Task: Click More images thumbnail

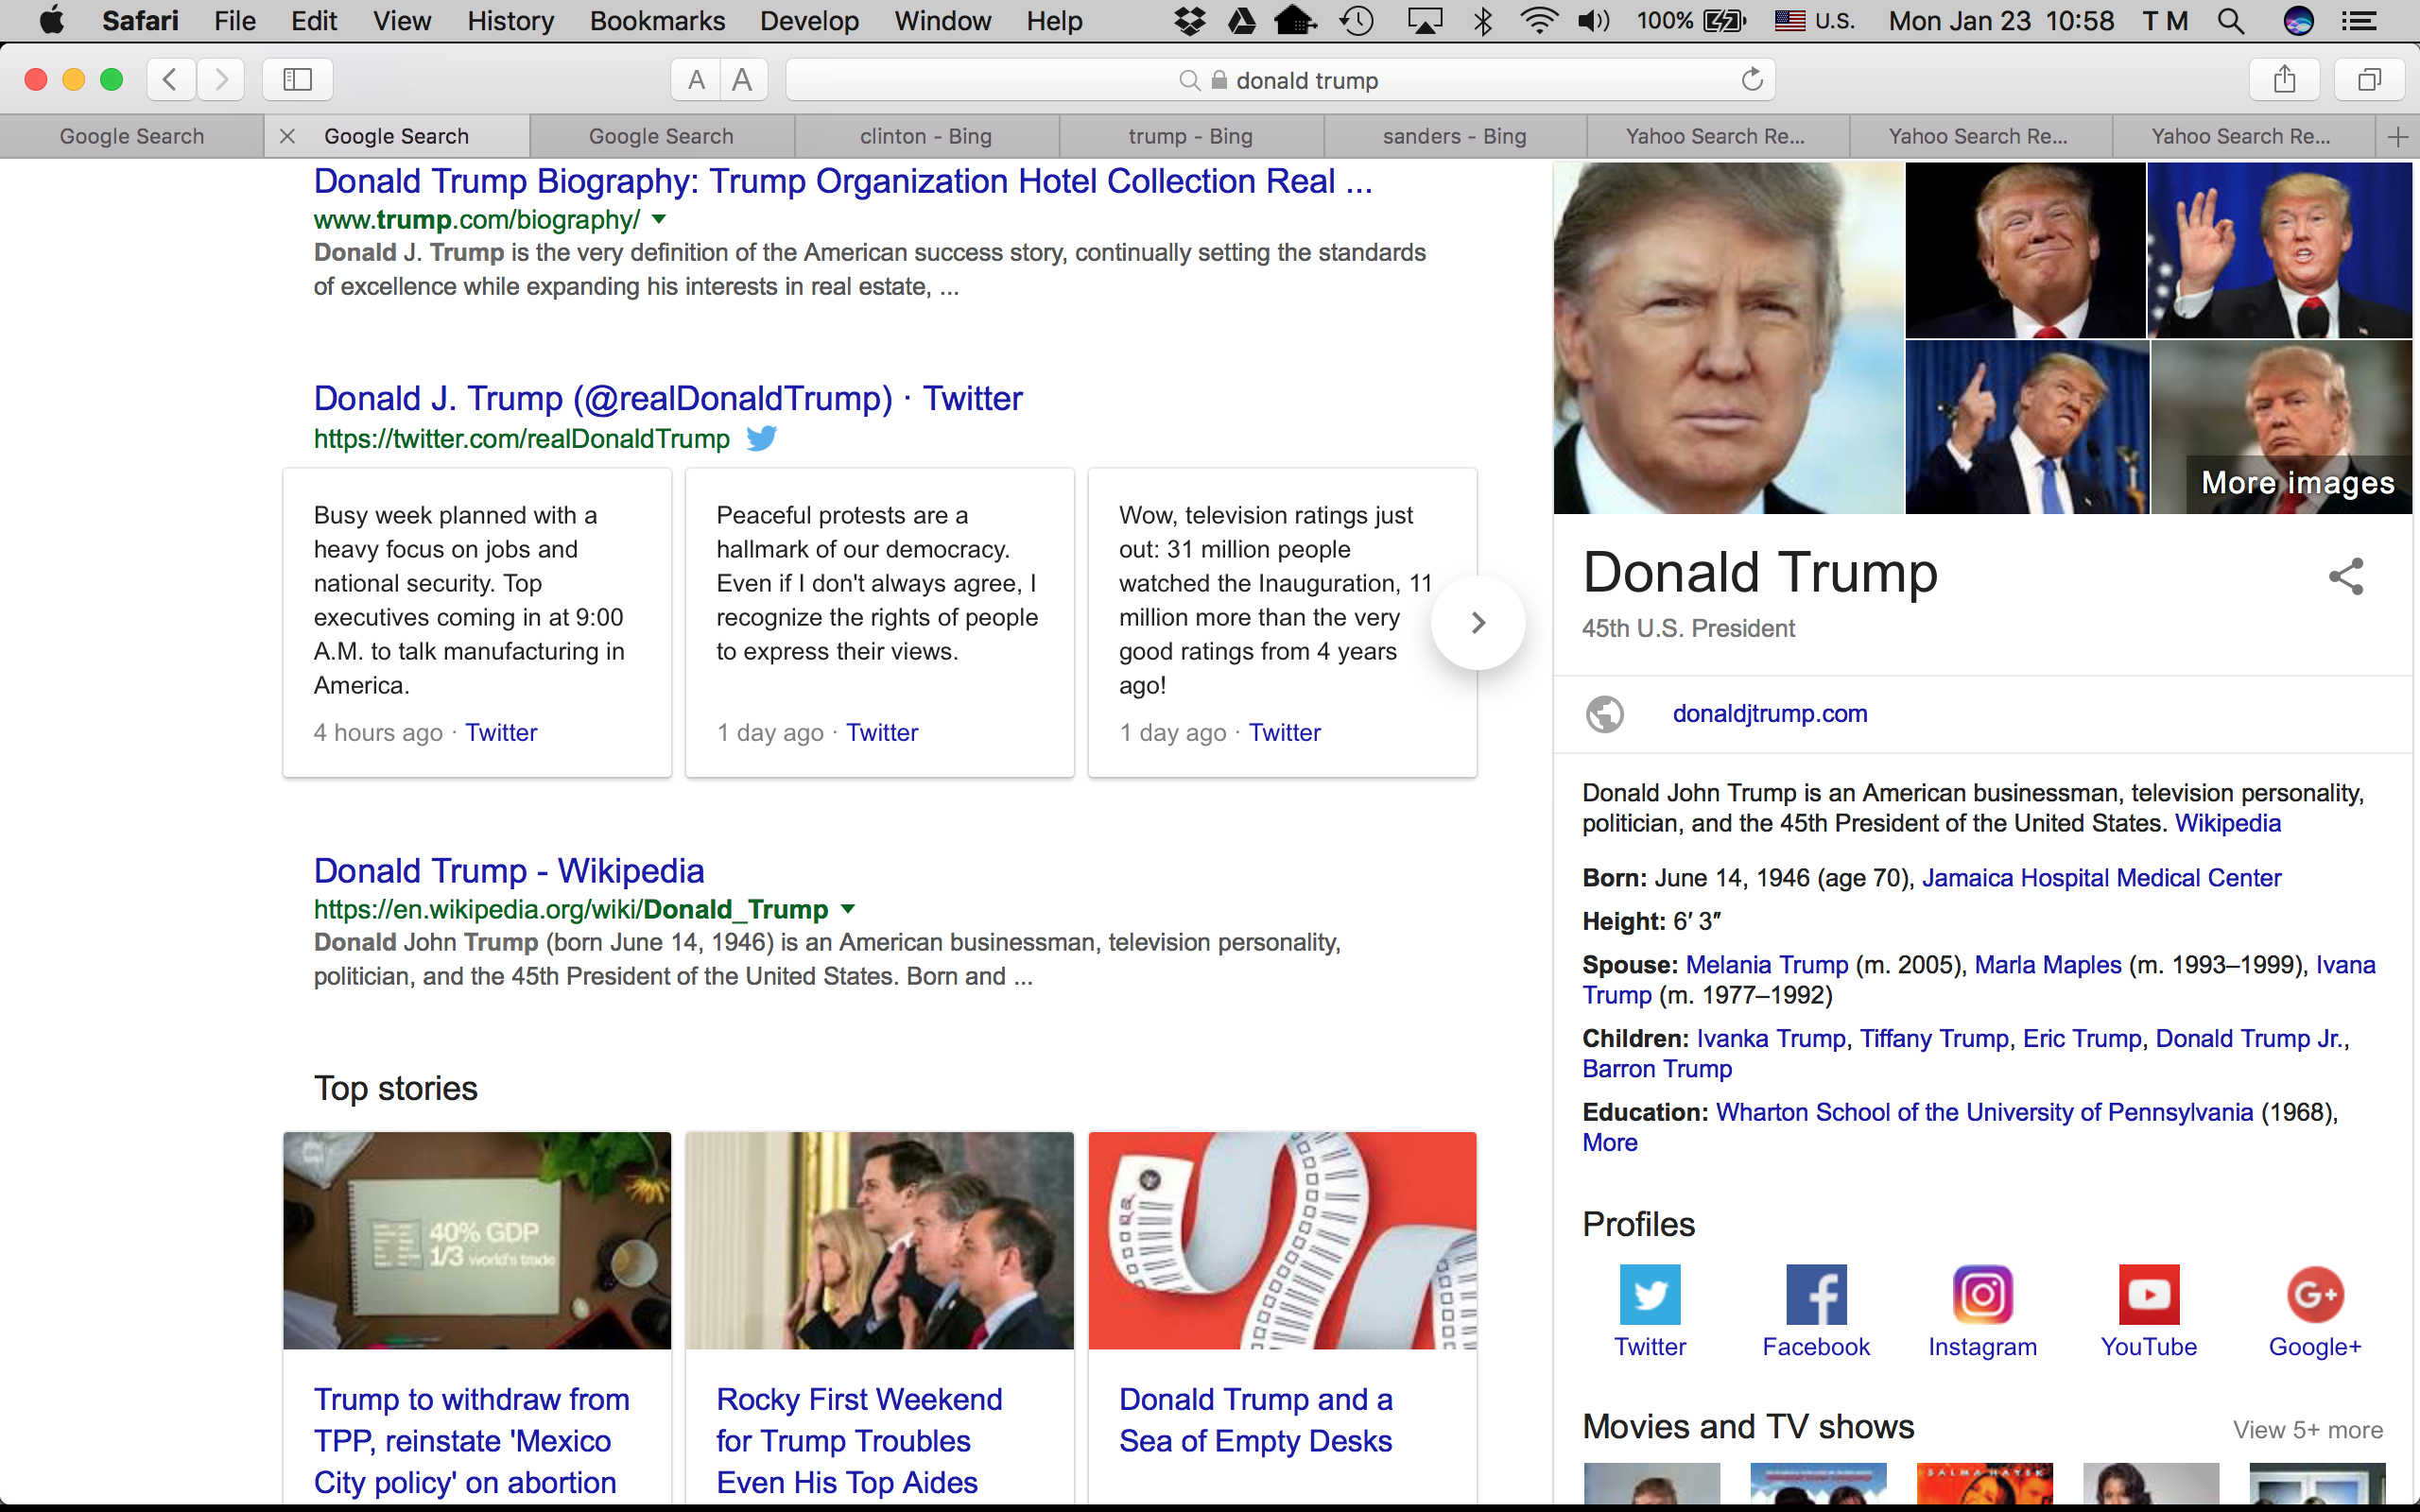Action: coord(2296,483)
